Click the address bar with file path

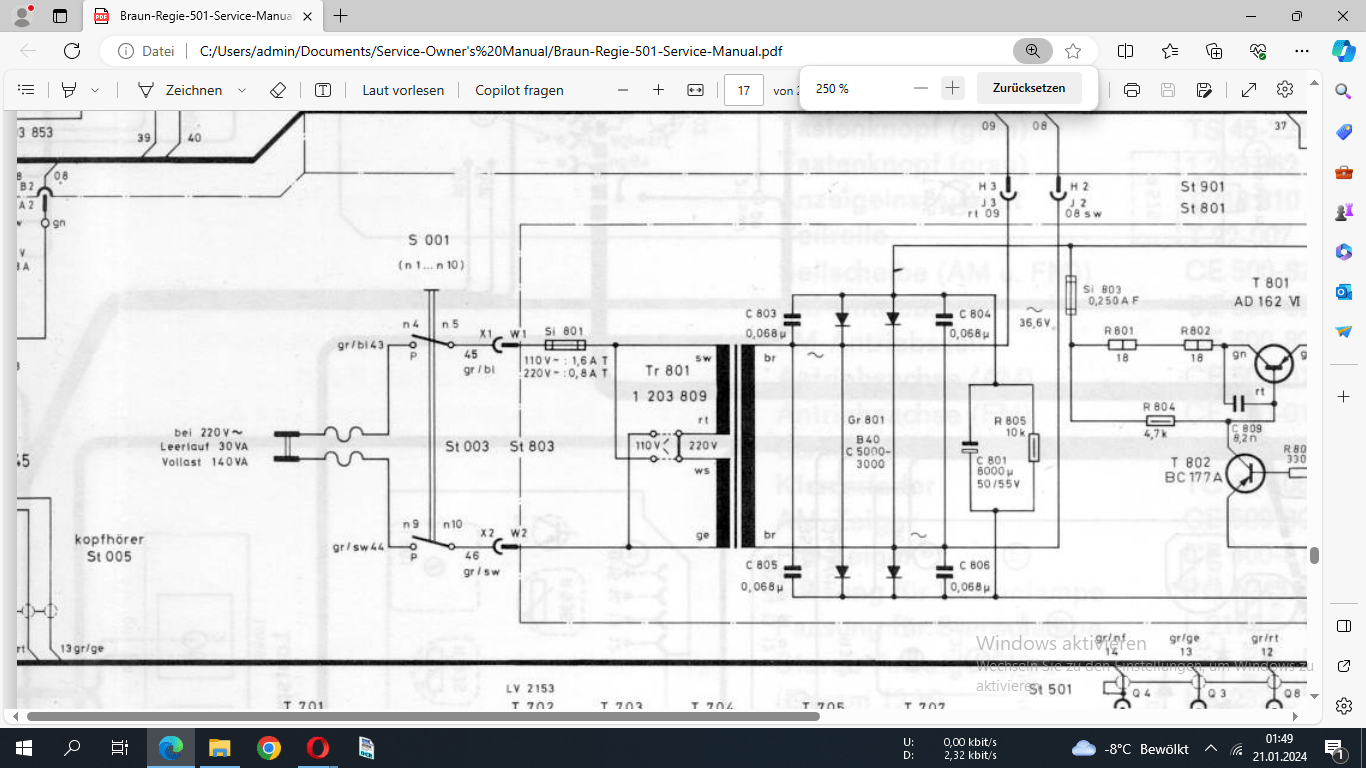[x=490, y=51]
